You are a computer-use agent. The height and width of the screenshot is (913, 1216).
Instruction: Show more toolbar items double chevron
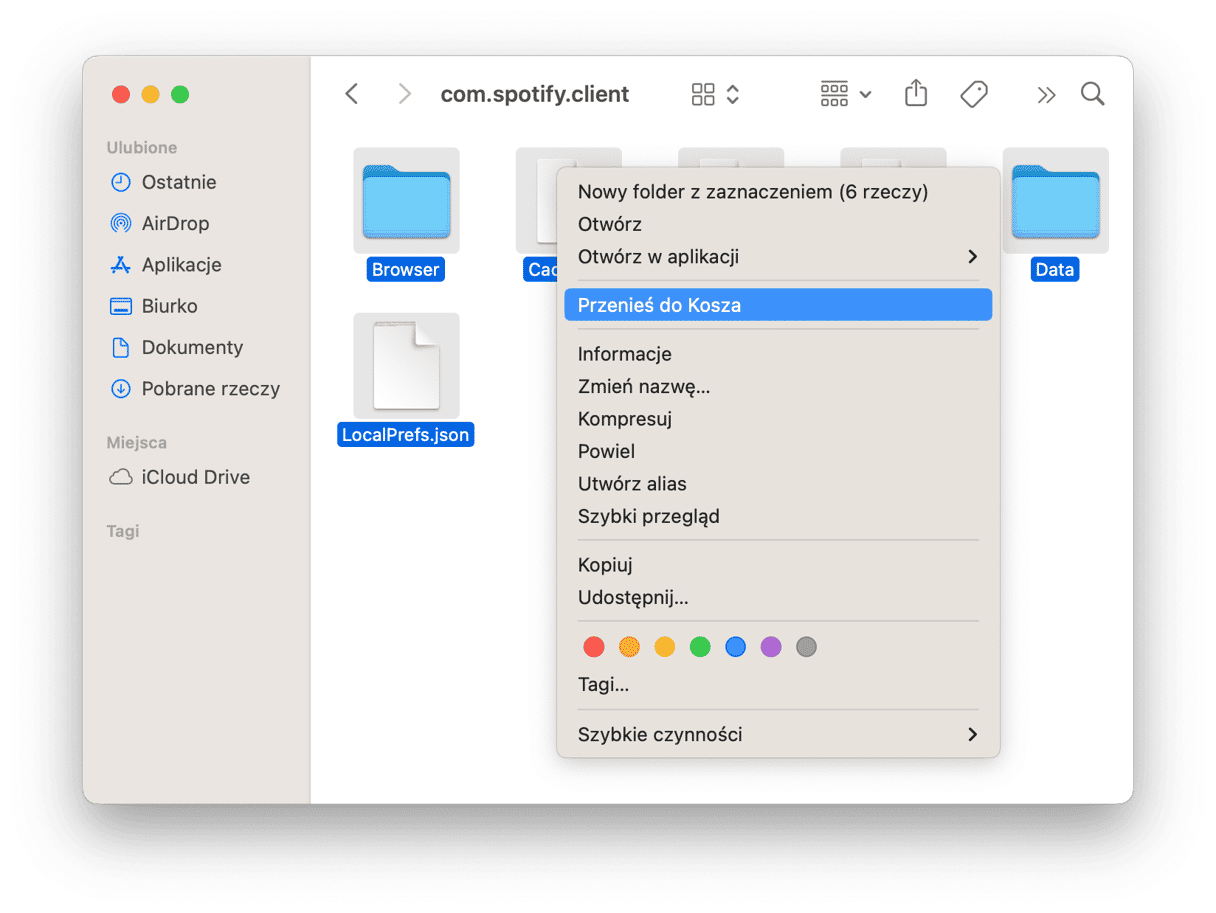point(1046,95)
